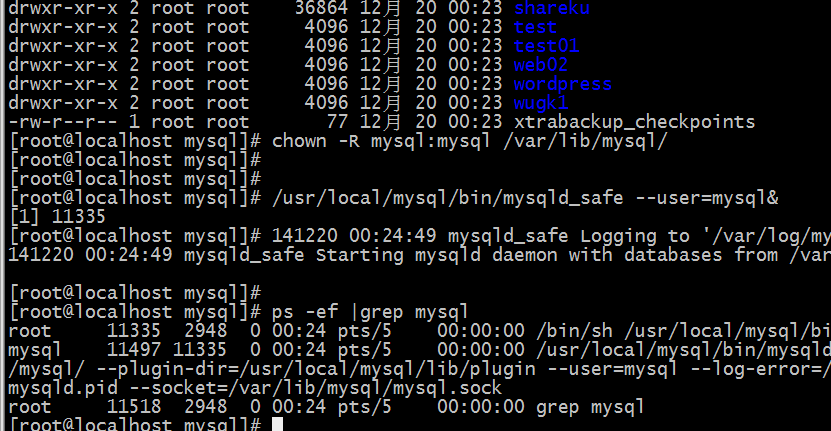Click the --socket=/var/lib/mysql/mysql.sock option
Viewport: 831px width, 431px height.
point(315,388)
